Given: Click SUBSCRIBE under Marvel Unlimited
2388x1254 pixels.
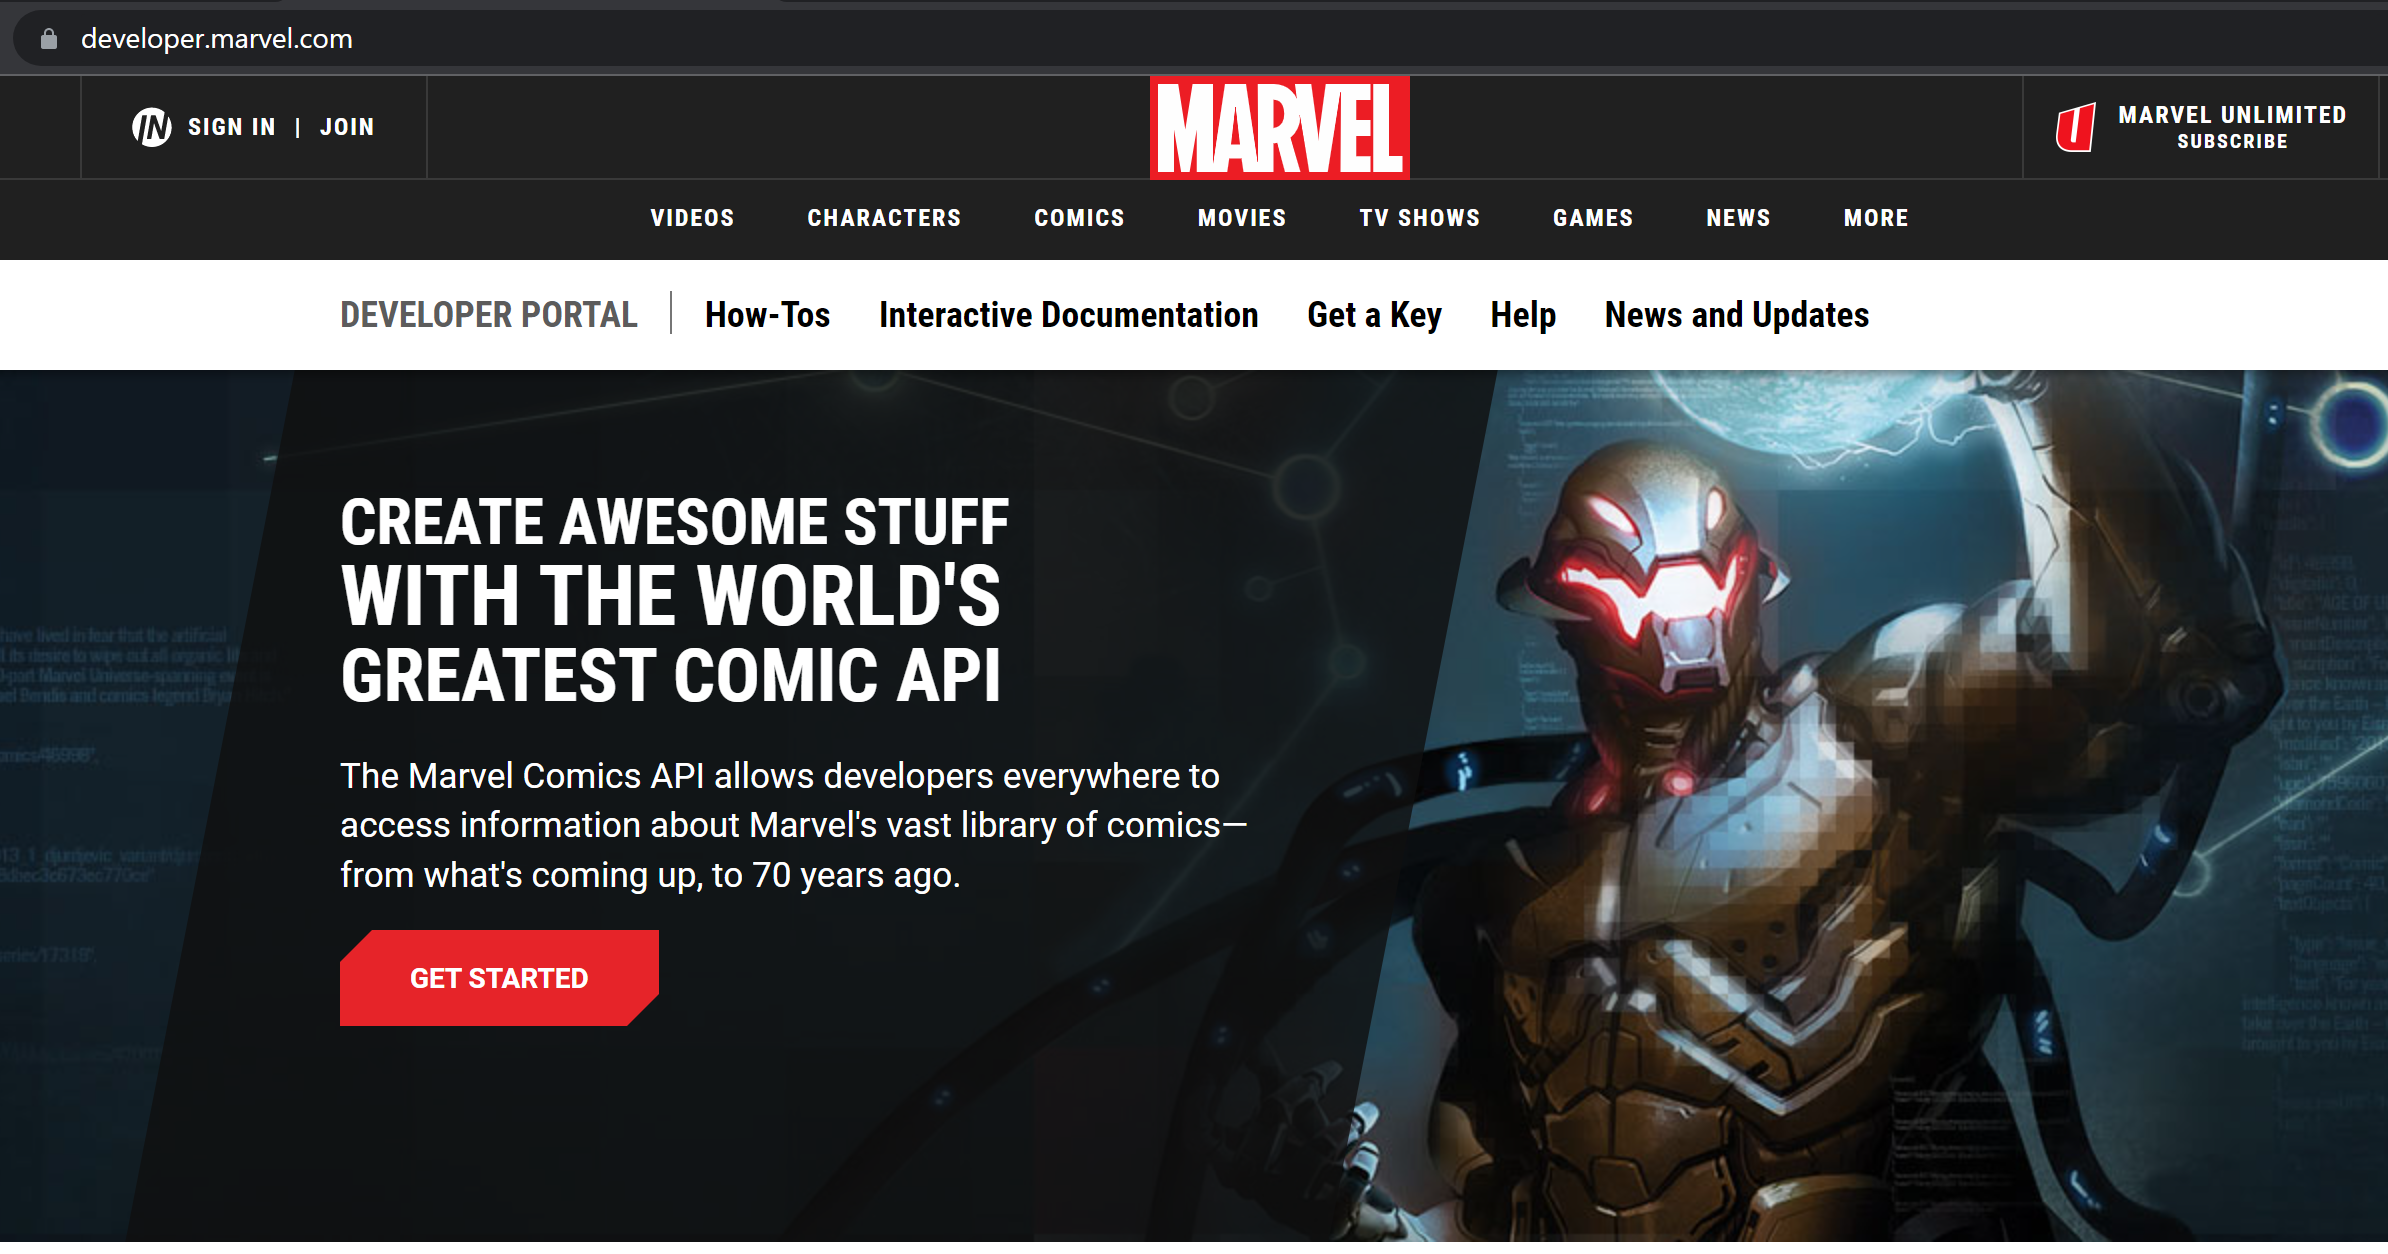Looking at the screenshot, I should tap(2231, 141).
